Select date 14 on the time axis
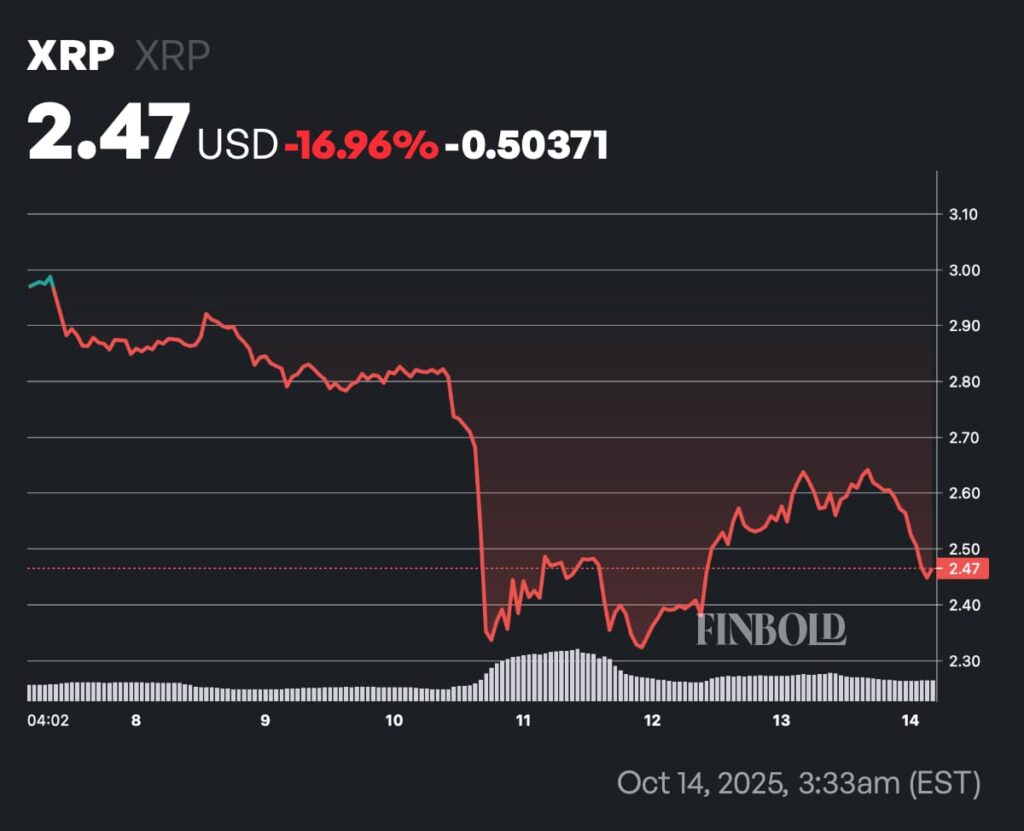The height and width of the screenshot is (831, 1024). [911, 720]
